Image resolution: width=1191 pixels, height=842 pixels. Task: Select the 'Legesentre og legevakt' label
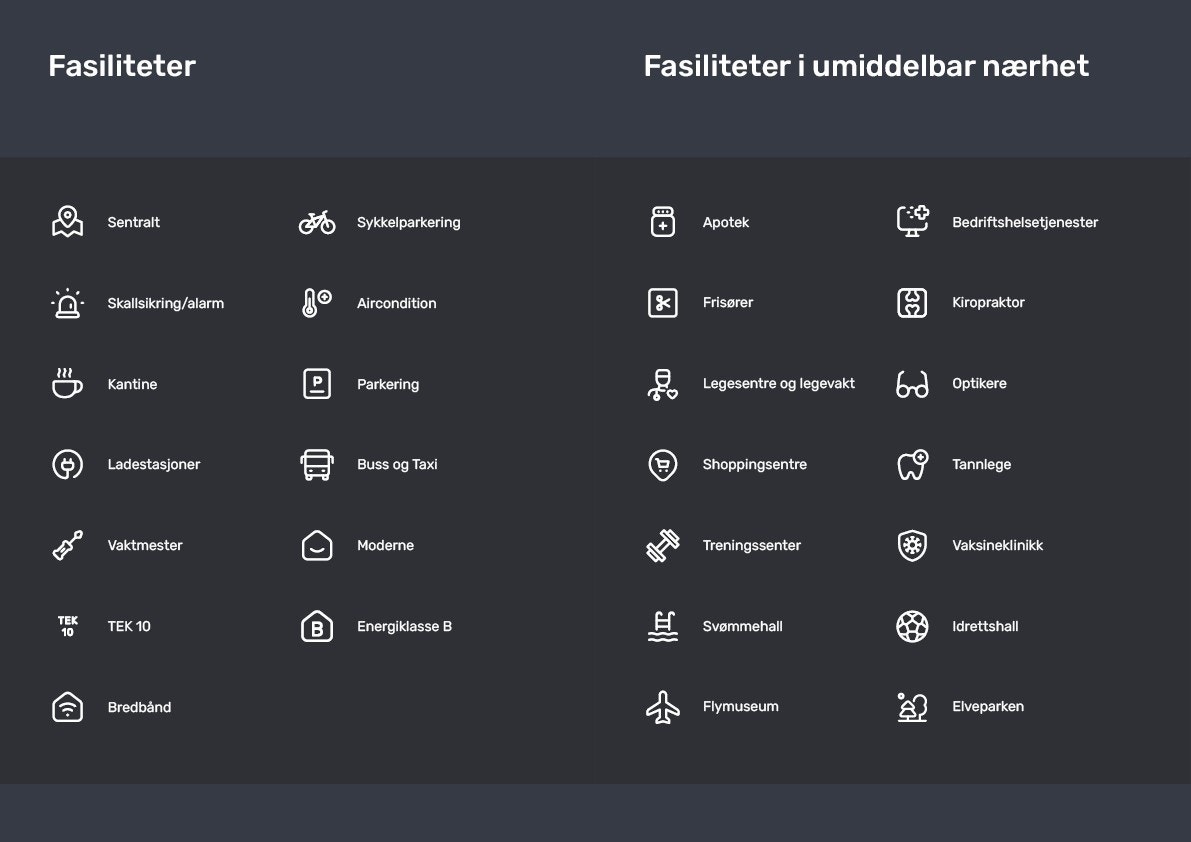tap(779, 383)
